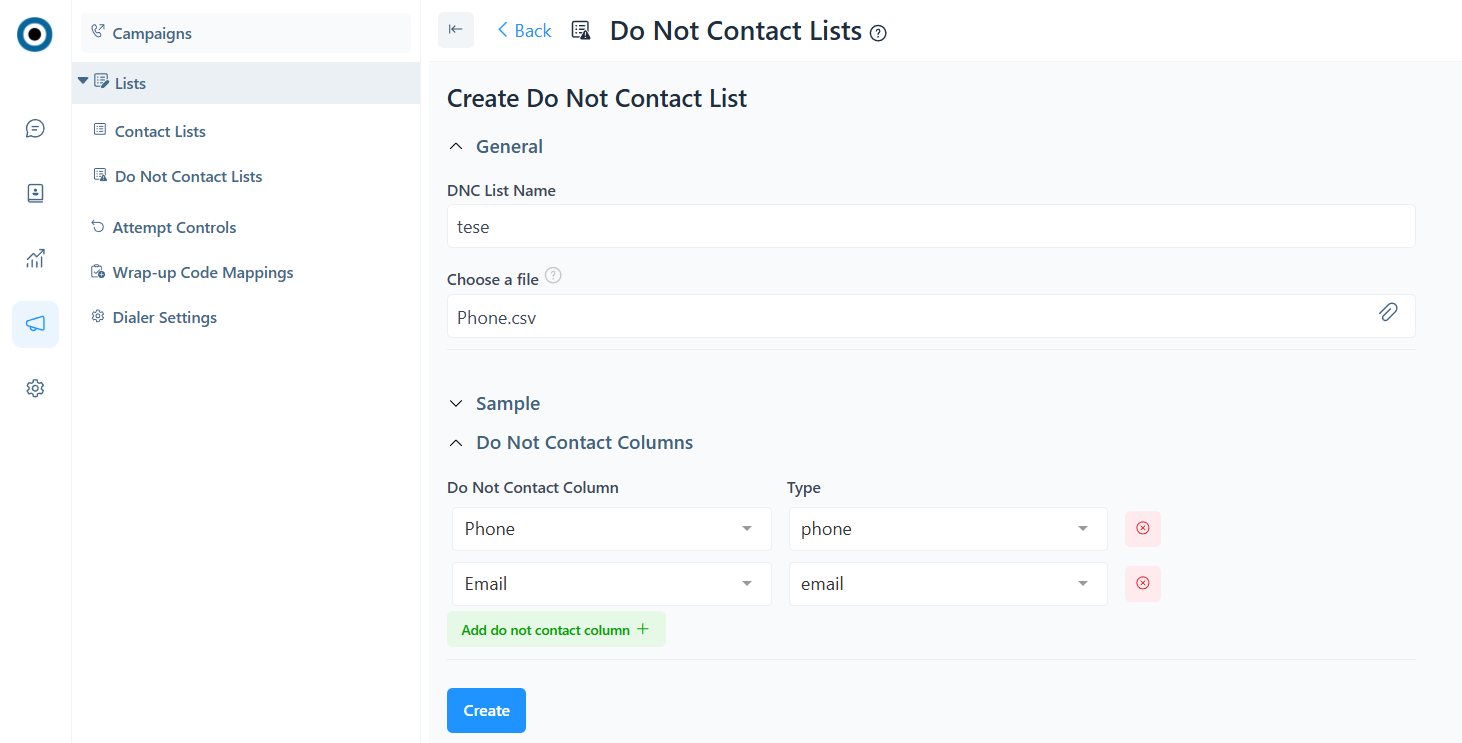
Task: Click Add do not contact column
Action: (555, 630)
